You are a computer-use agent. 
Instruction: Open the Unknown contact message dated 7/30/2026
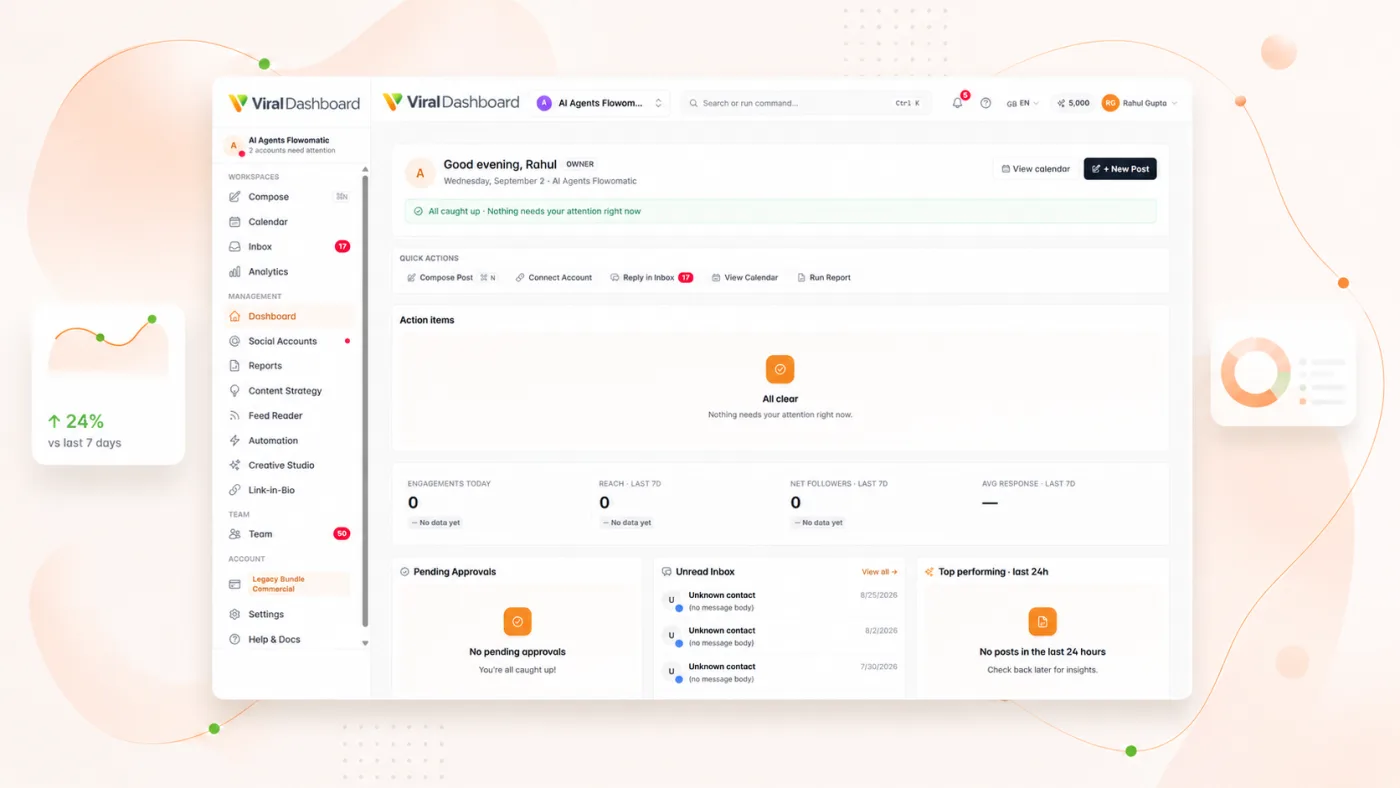click(780, 672)
